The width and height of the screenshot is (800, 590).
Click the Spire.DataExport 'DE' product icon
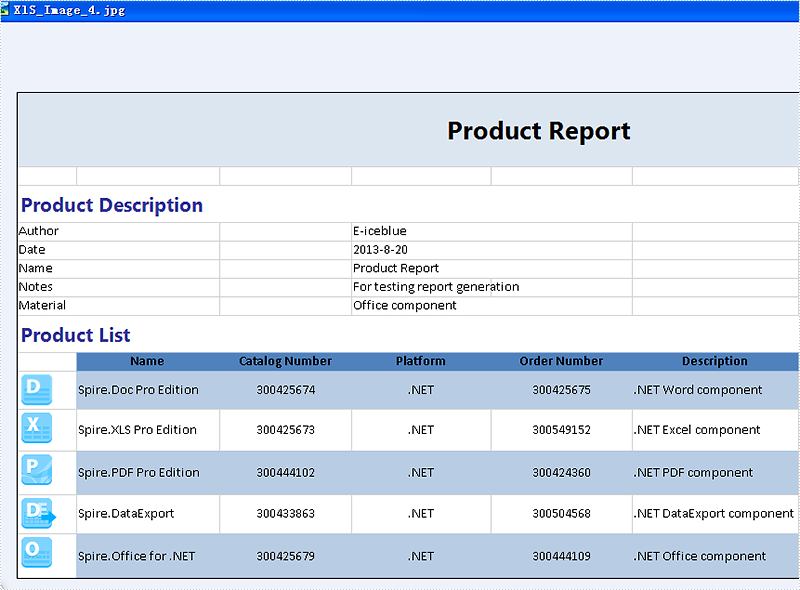pos(39,513)
